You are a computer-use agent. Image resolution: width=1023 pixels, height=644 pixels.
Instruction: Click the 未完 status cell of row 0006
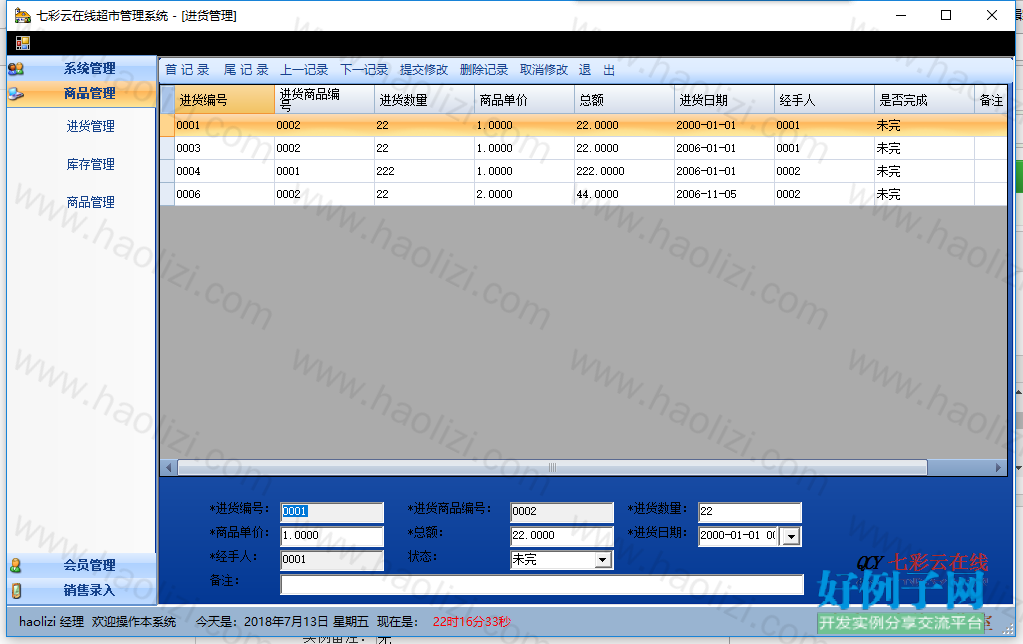tap(924, 194)
